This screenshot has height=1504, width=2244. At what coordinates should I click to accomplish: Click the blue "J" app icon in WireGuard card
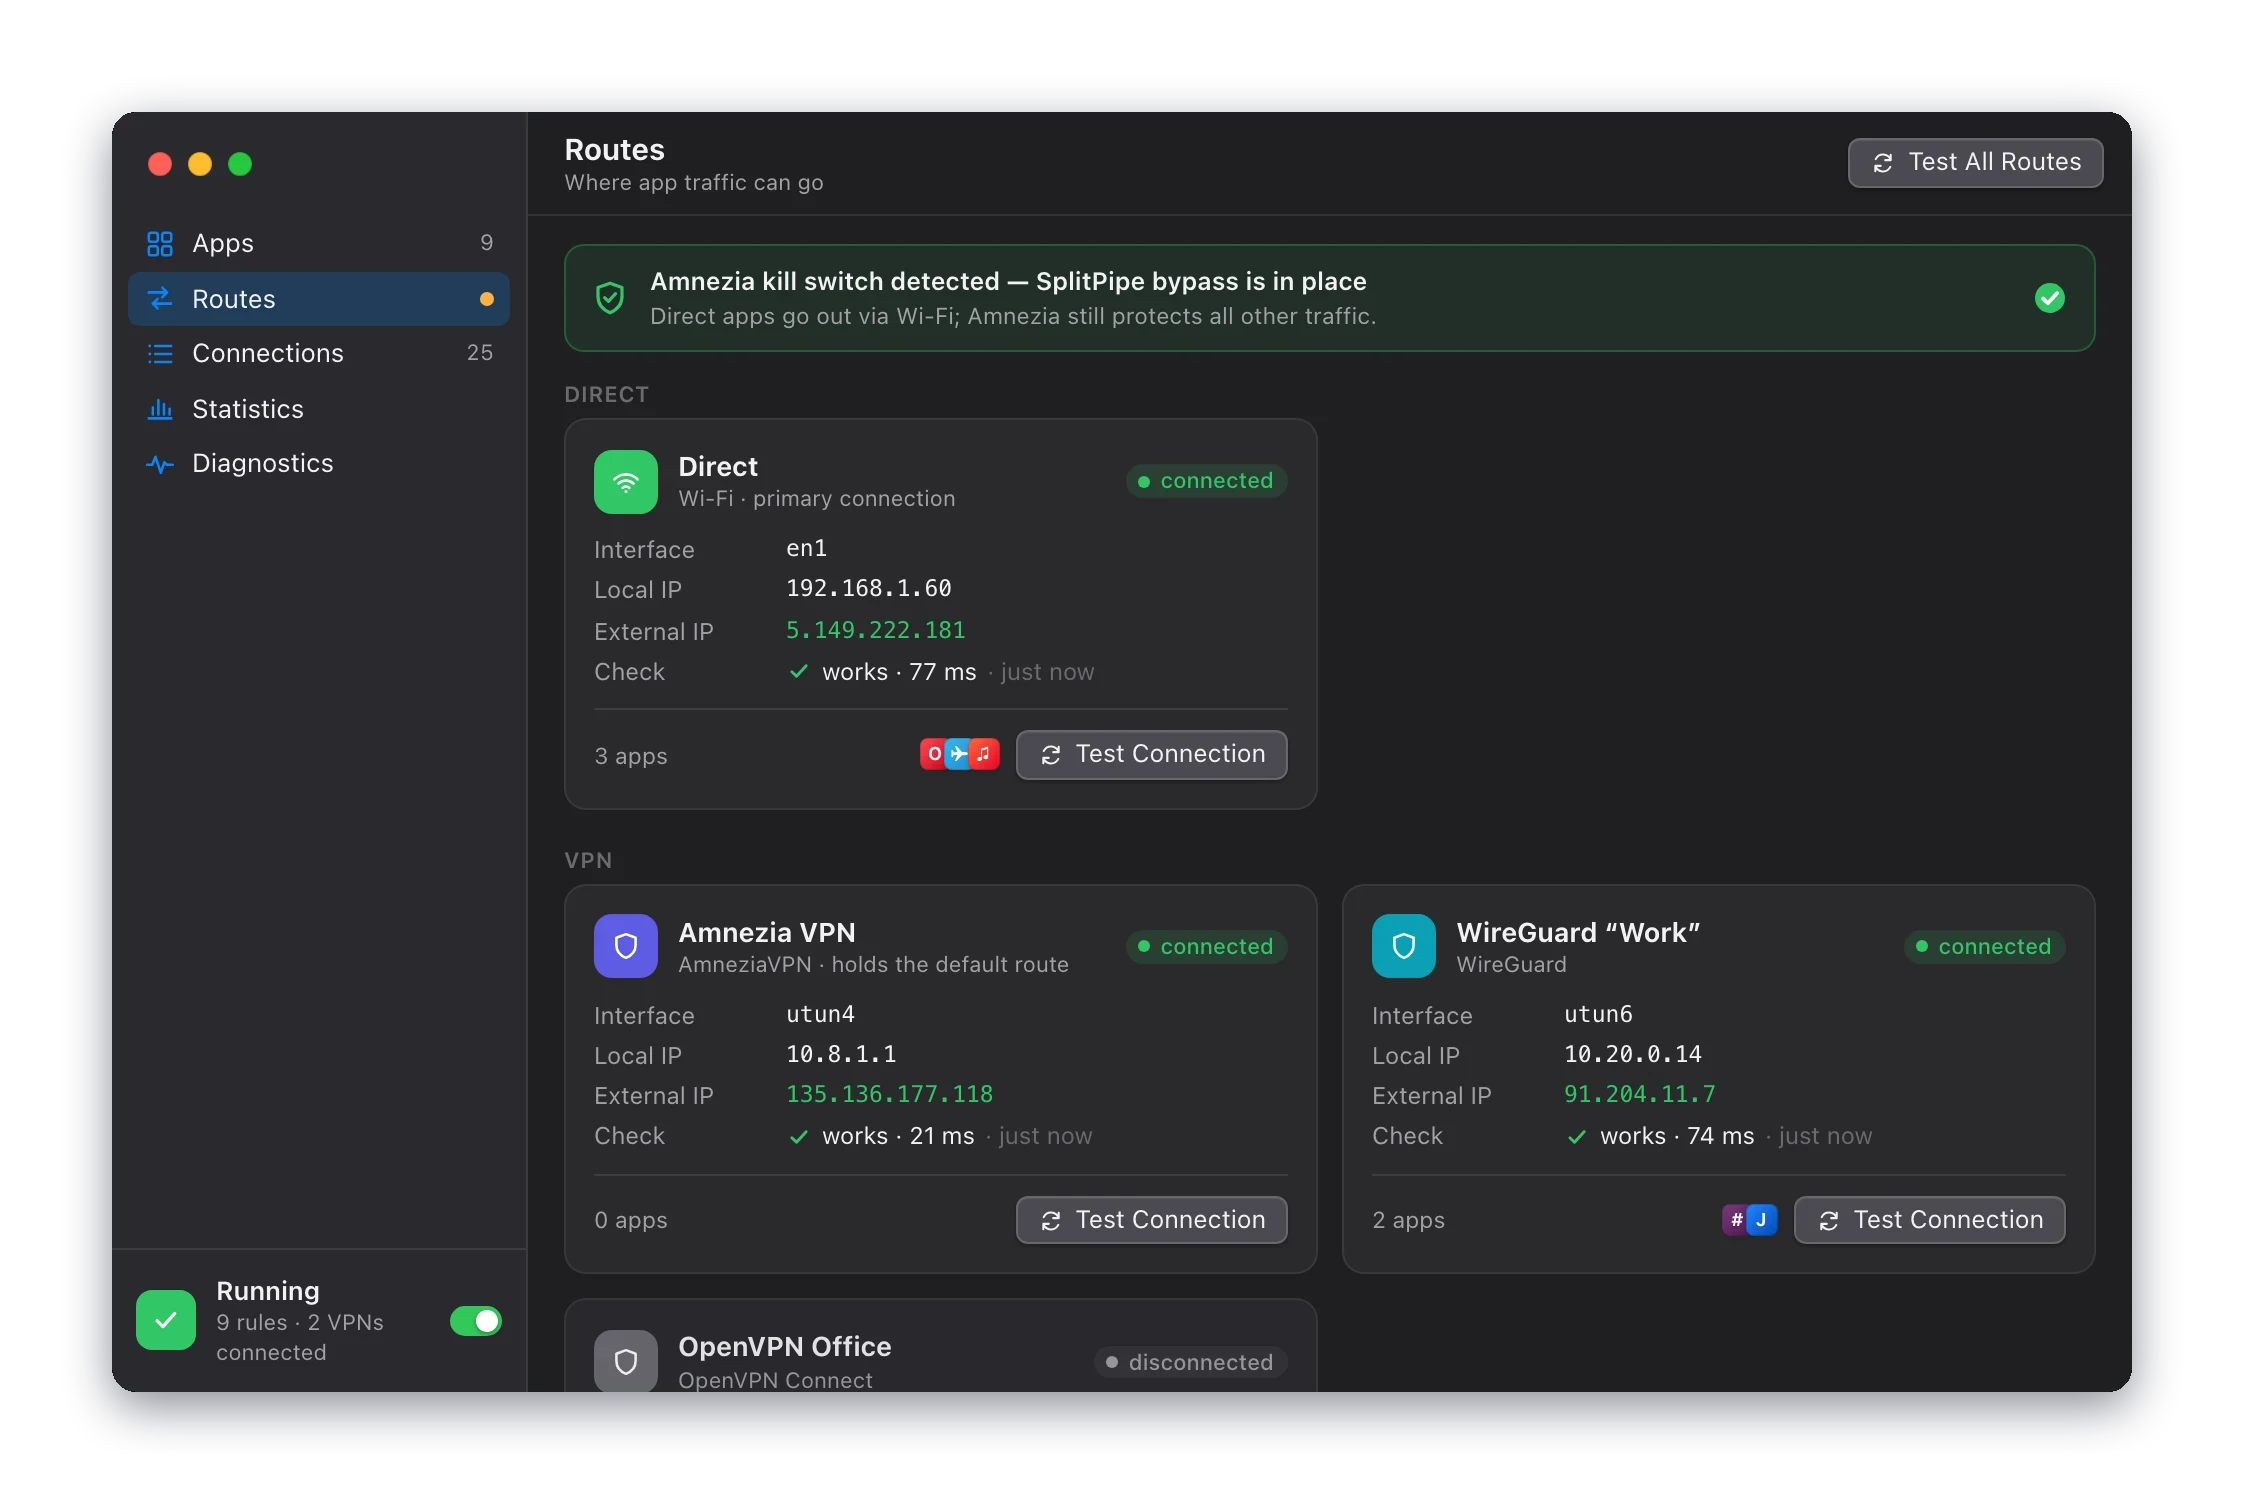[x=1762, y=1220]
